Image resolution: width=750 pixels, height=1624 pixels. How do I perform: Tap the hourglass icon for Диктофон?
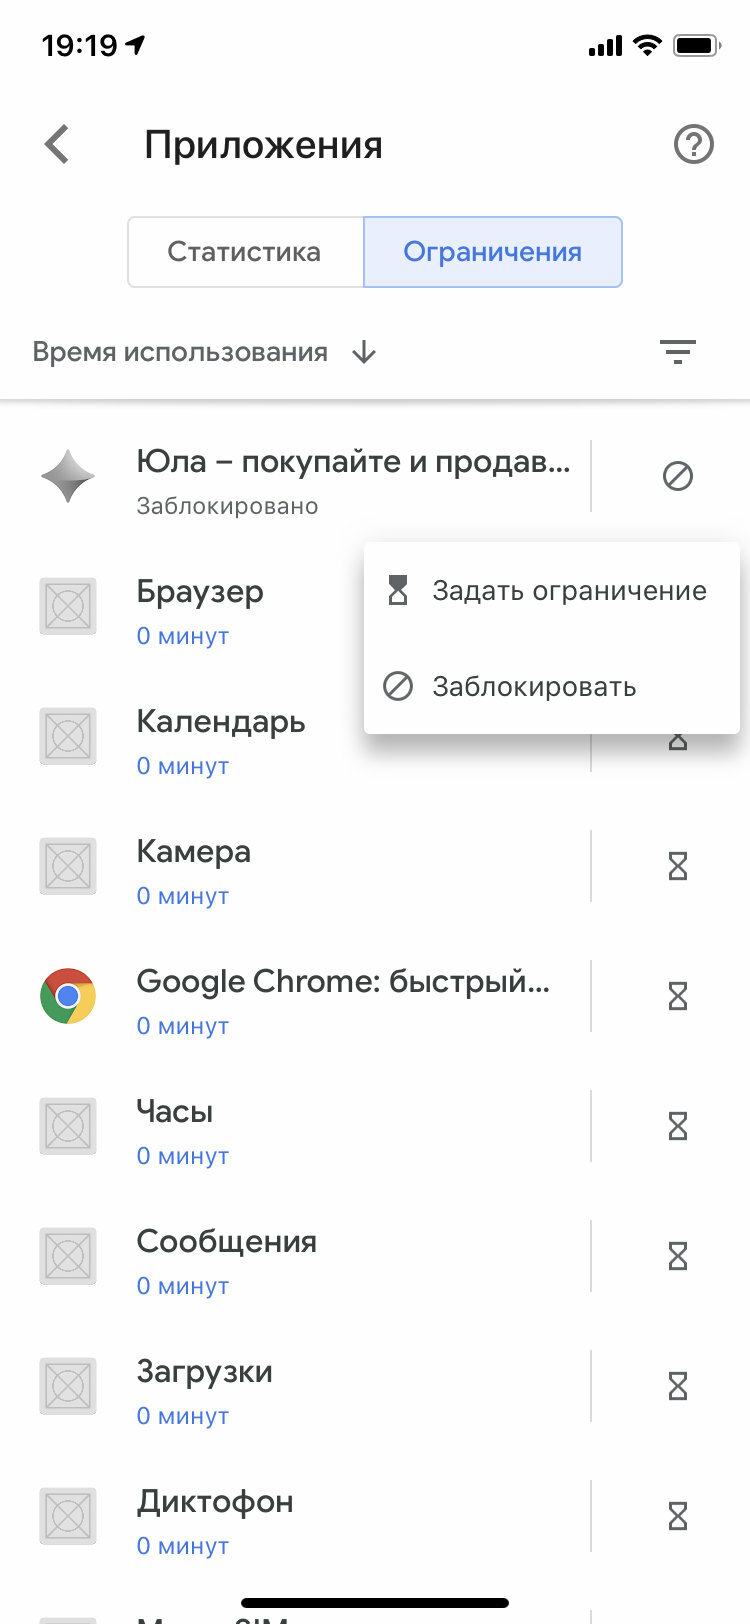coord(678,1516)
